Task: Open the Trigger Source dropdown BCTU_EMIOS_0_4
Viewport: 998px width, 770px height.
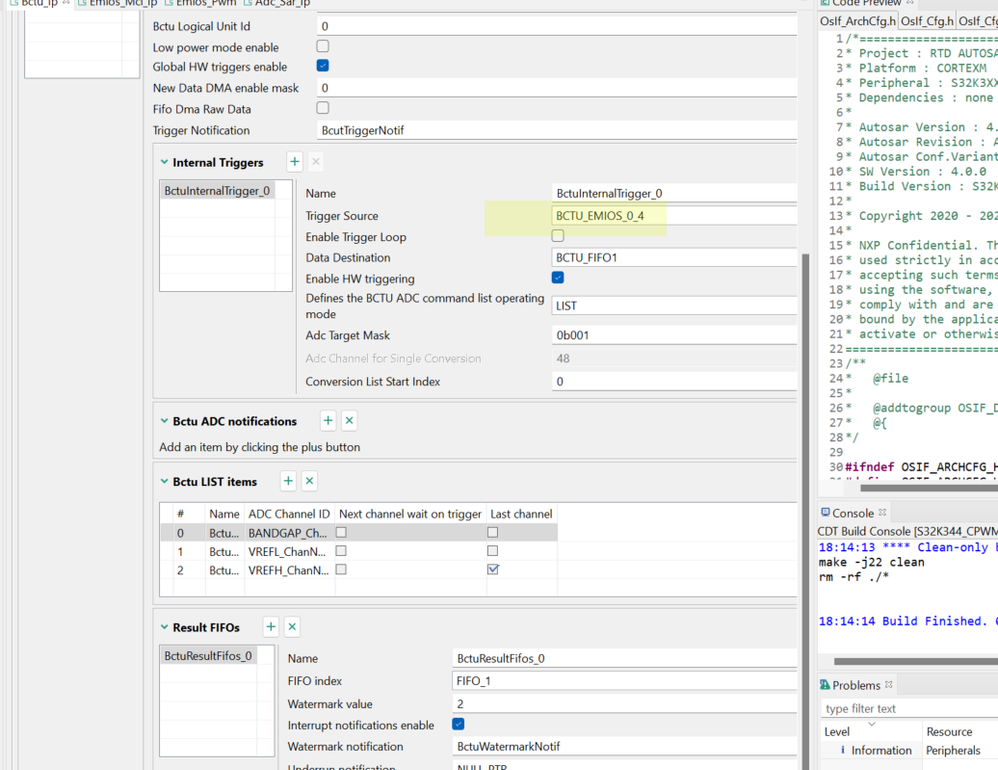Action: coord(674,216)
